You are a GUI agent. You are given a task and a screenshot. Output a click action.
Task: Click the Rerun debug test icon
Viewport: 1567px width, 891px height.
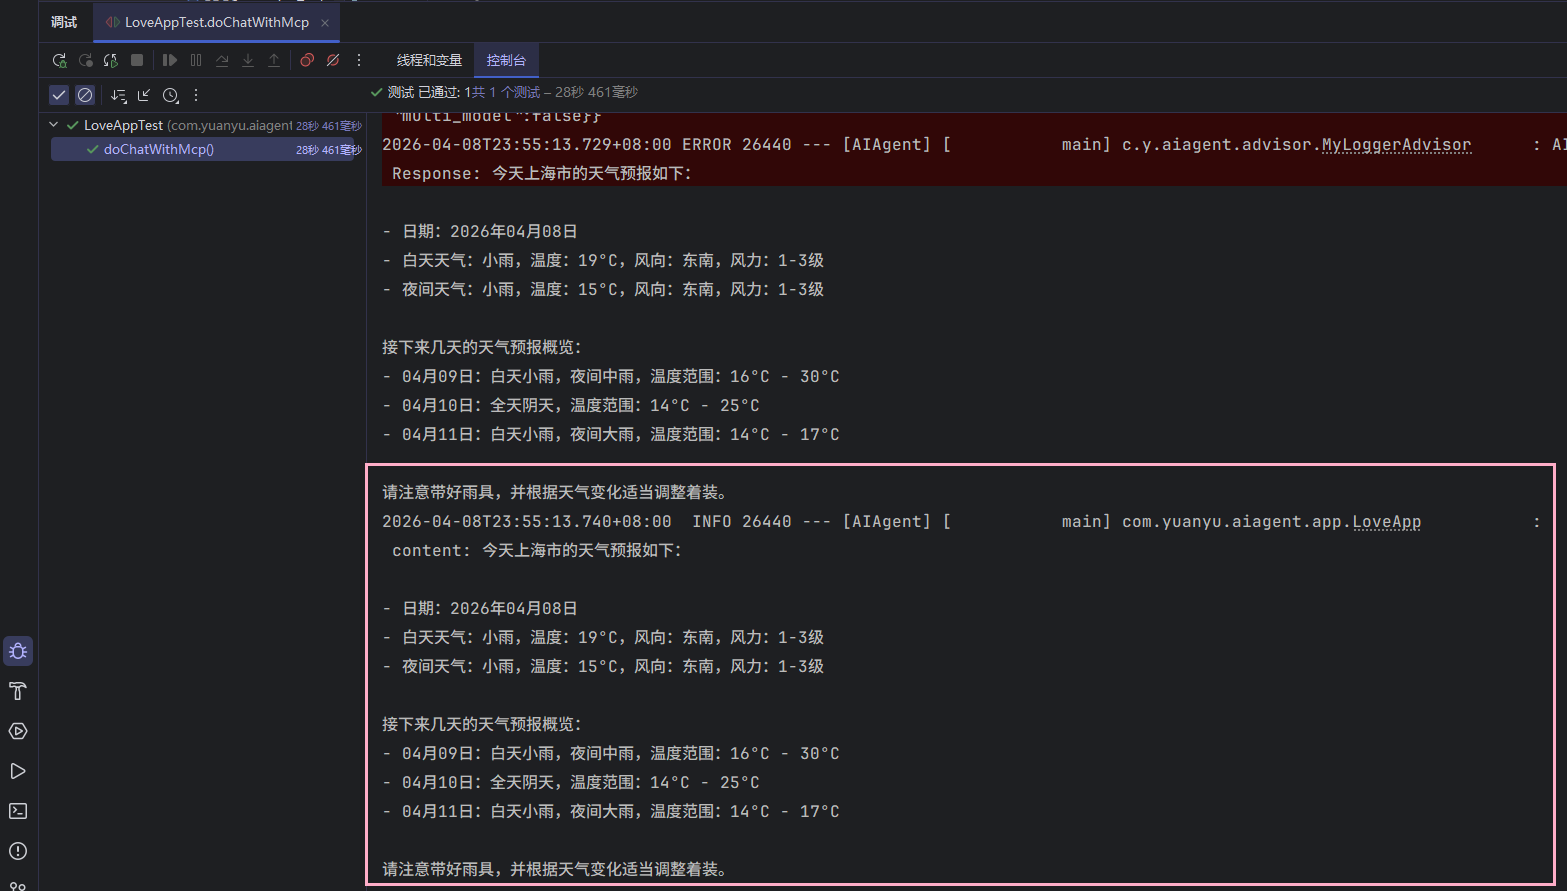[x=59, y=61]
